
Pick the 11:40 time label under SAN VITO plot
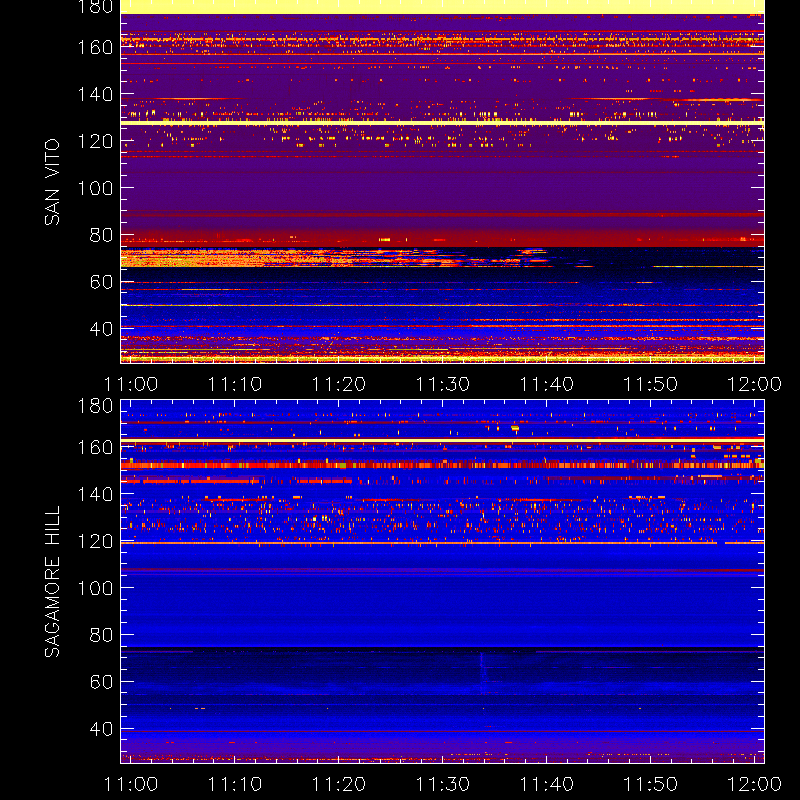coord(546,384)
